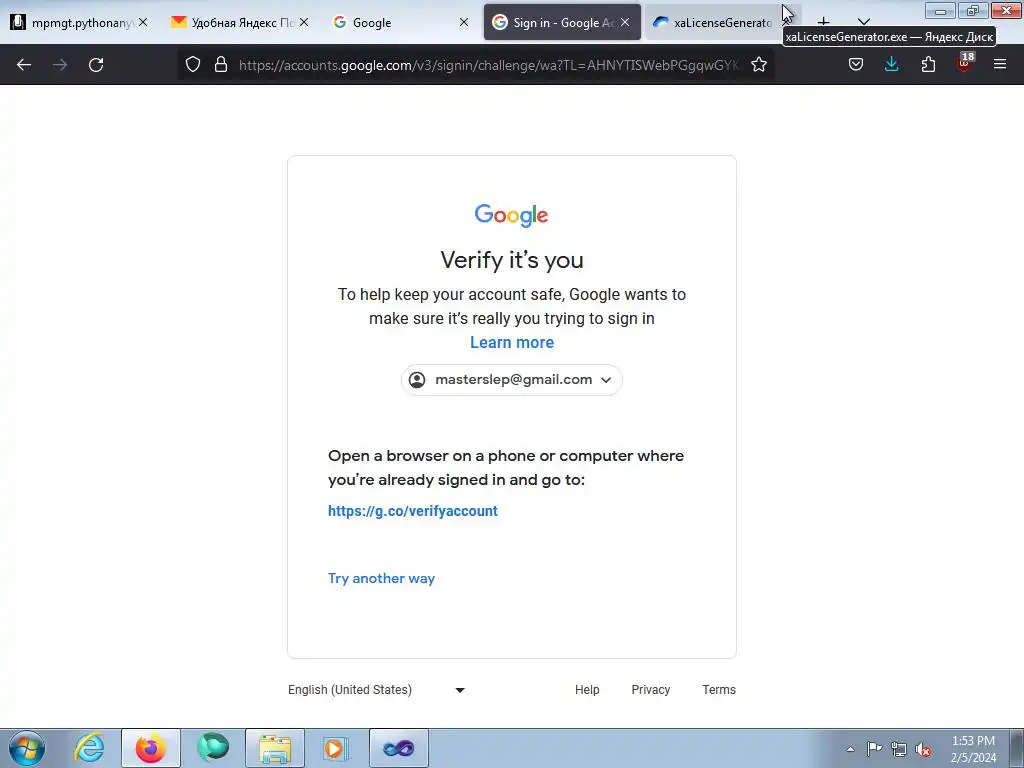Open the green globe browser taskbar icon
Screen dimensions: 1024x768
tap(213, 748)
